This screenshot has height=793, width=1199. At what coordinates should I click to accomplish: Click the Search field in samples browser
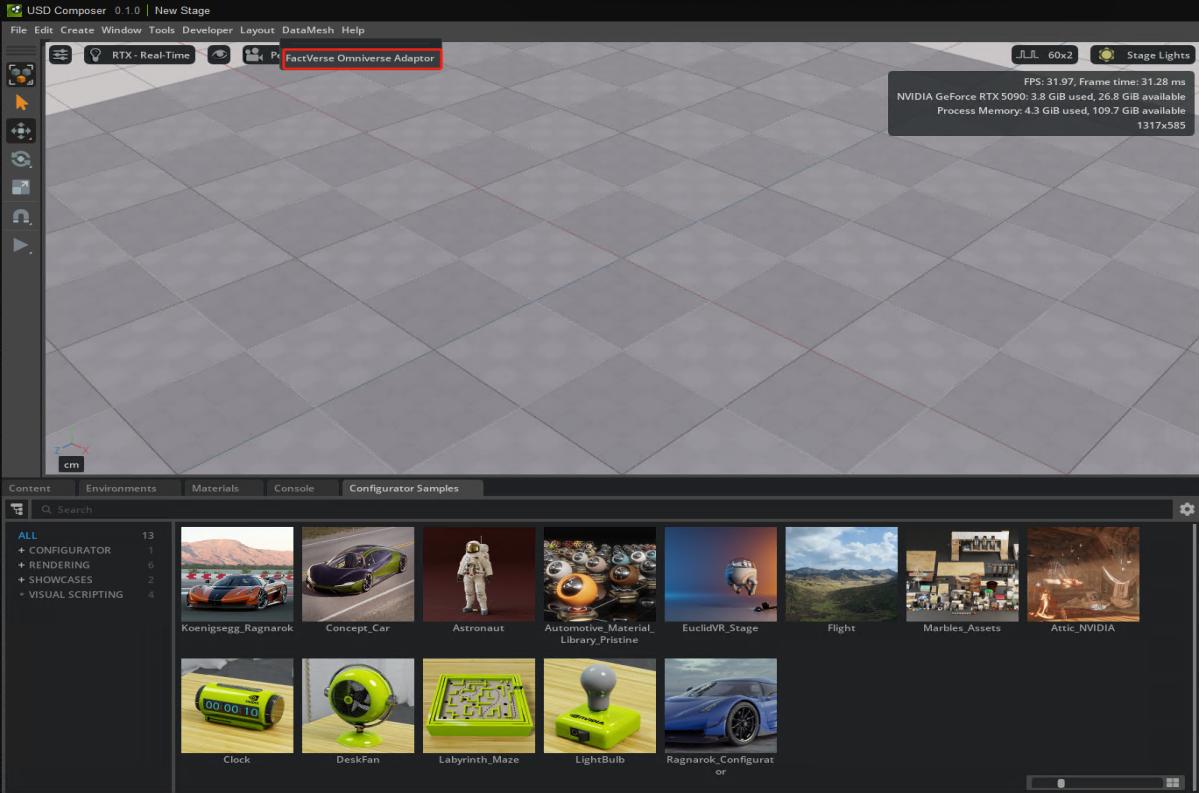(602, 509)
